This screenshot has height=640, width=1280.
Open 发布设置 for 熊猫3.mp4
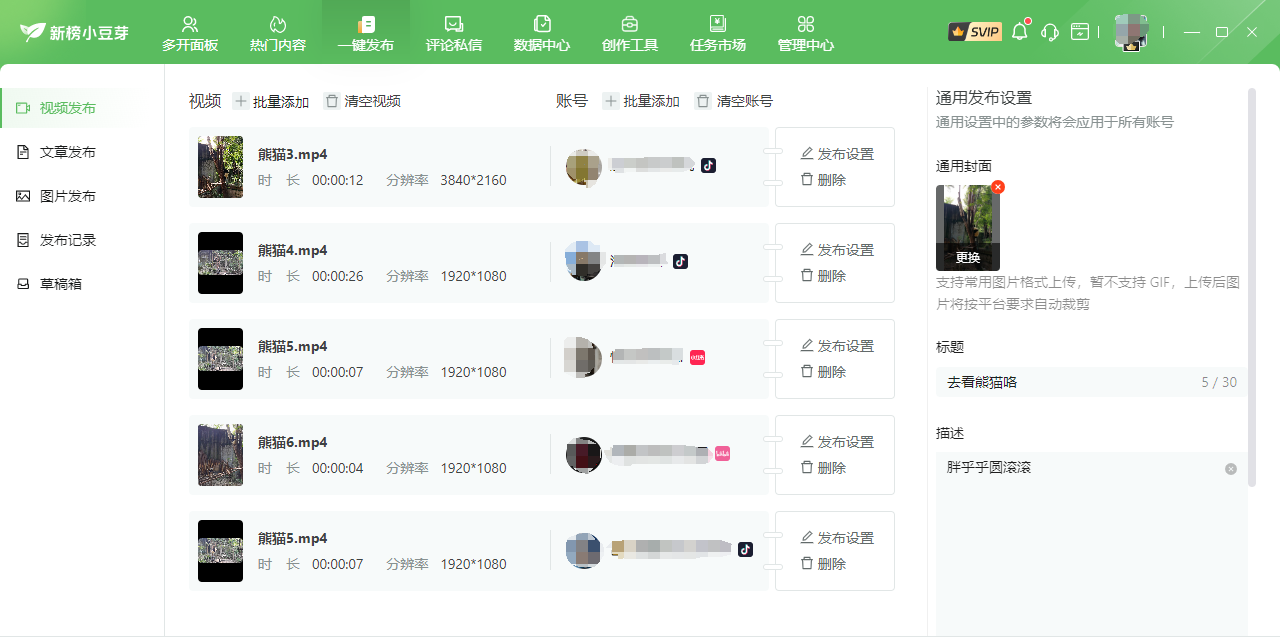point(837,154)
